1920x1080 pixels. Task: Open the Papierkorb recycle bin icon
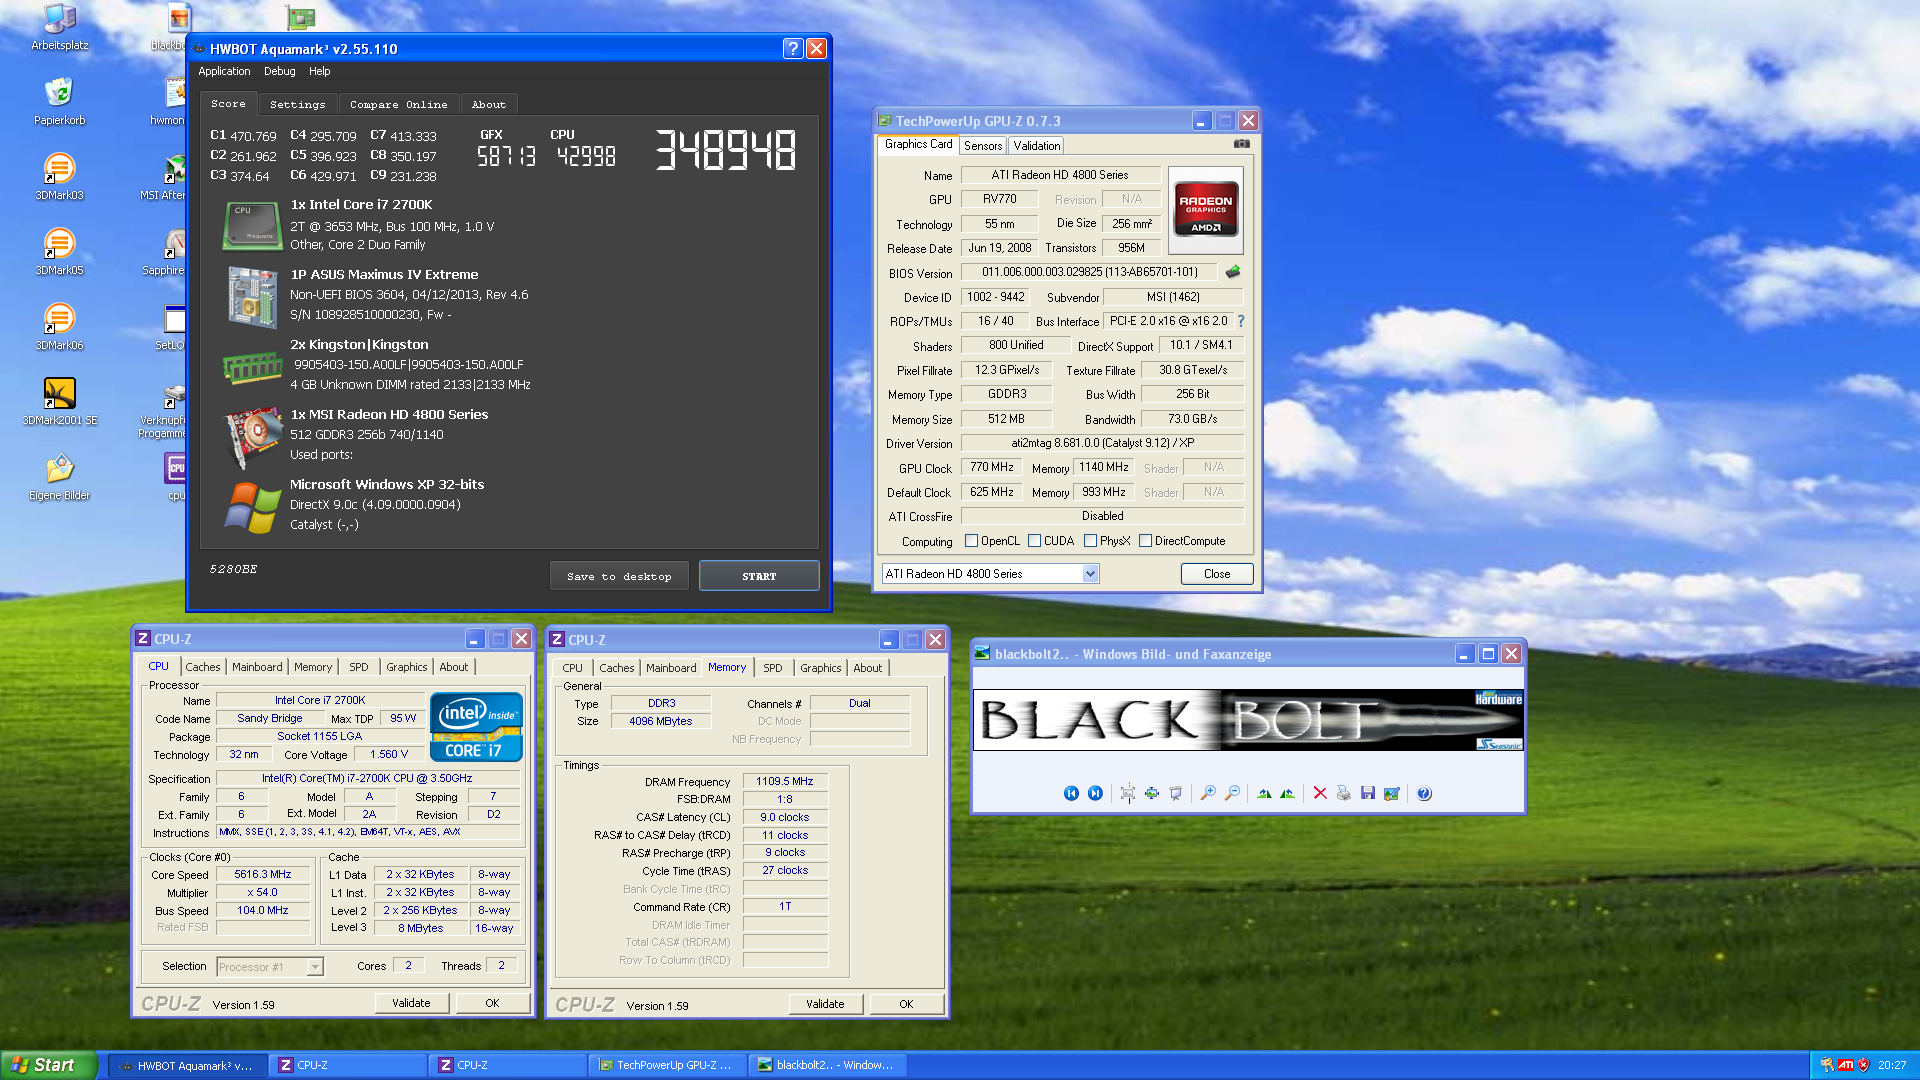60,103
